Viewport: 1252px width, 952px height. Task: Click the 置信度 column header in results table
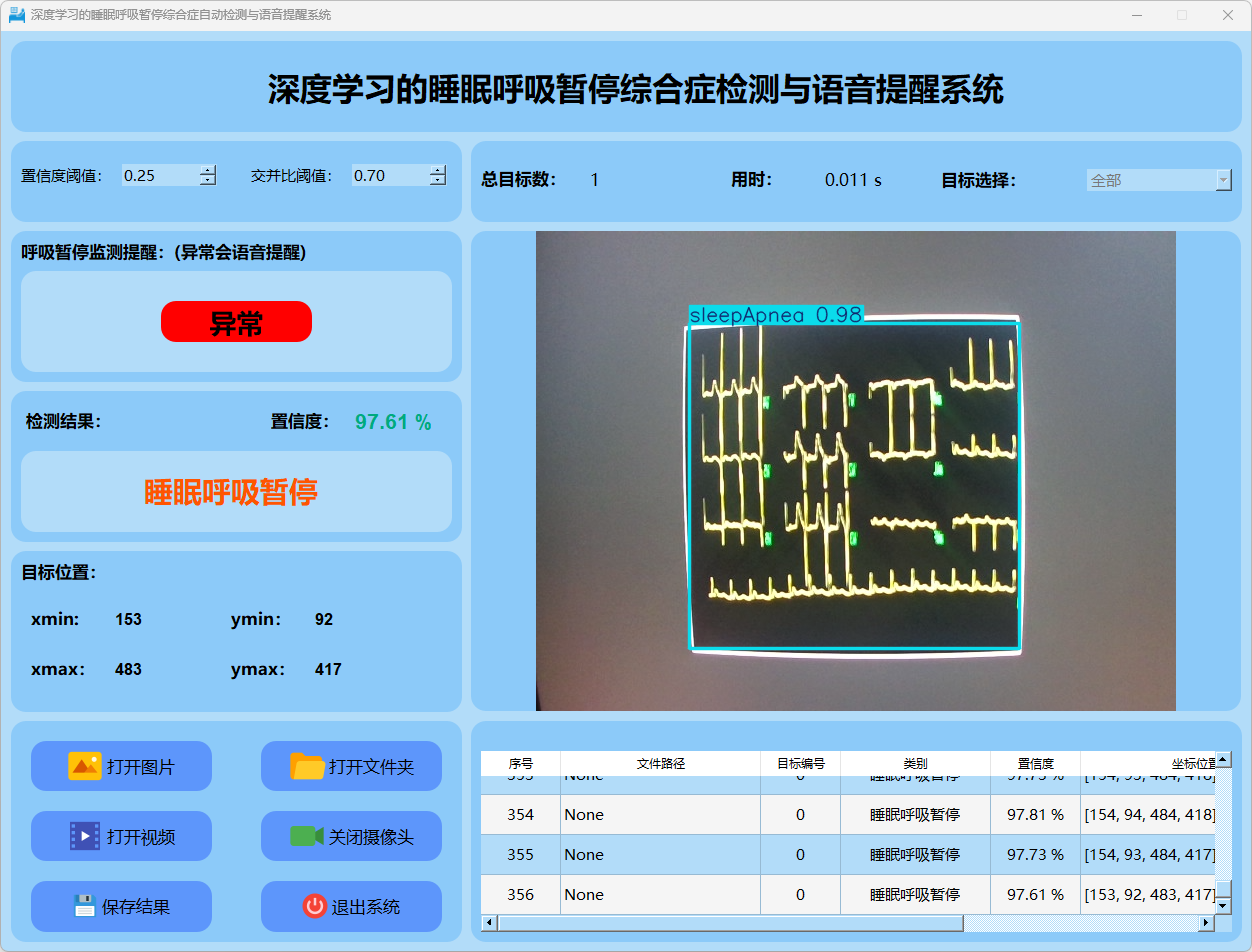click(1035, 763)
